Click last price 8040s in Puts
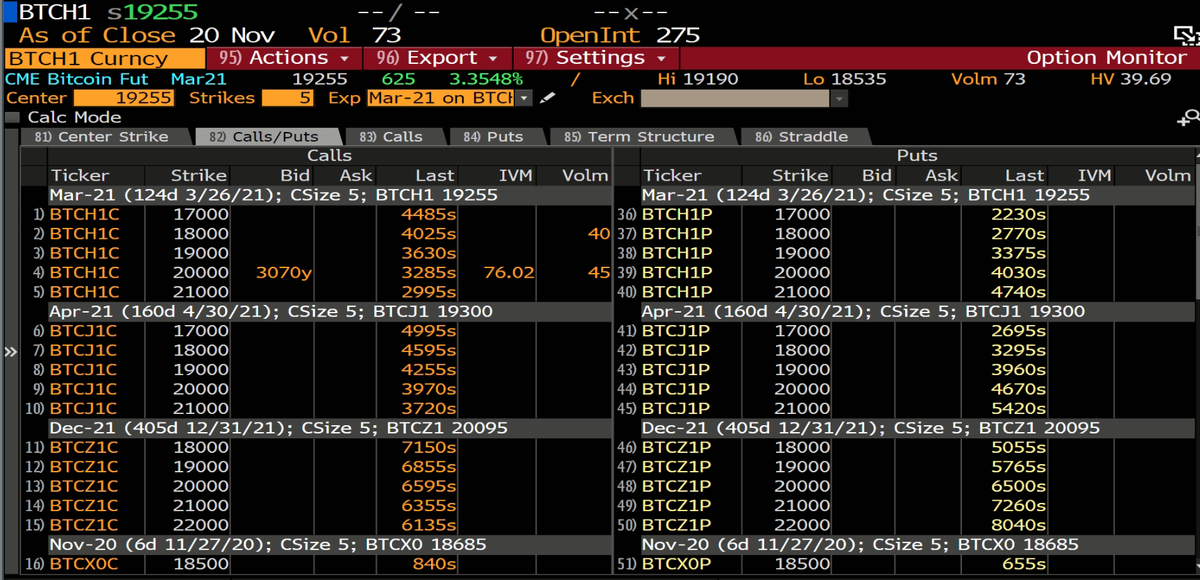The width and height of the screenshot is (1200, 580). (x=1018, y=525)
